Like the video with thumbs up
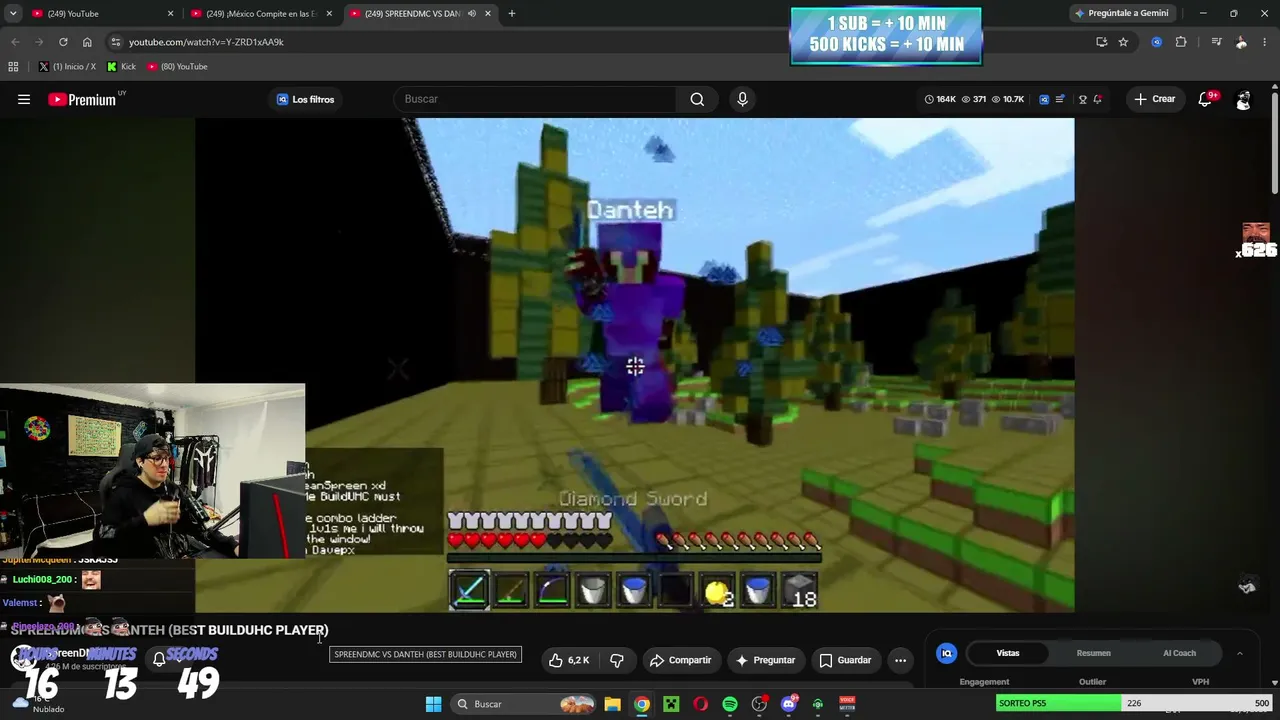1280x720 pixels. click(x=569, y=660)
